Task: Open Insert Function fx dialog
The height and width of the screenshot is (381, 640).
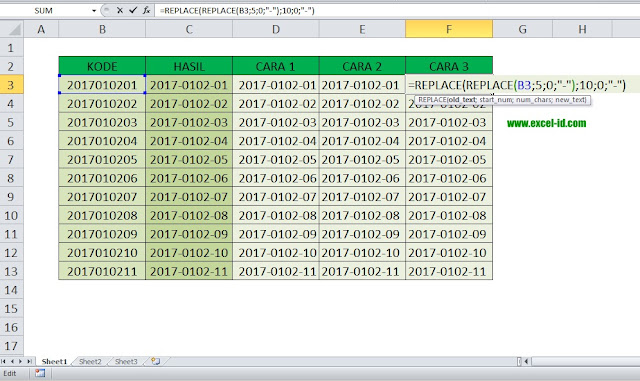Action: click(147, 10)
